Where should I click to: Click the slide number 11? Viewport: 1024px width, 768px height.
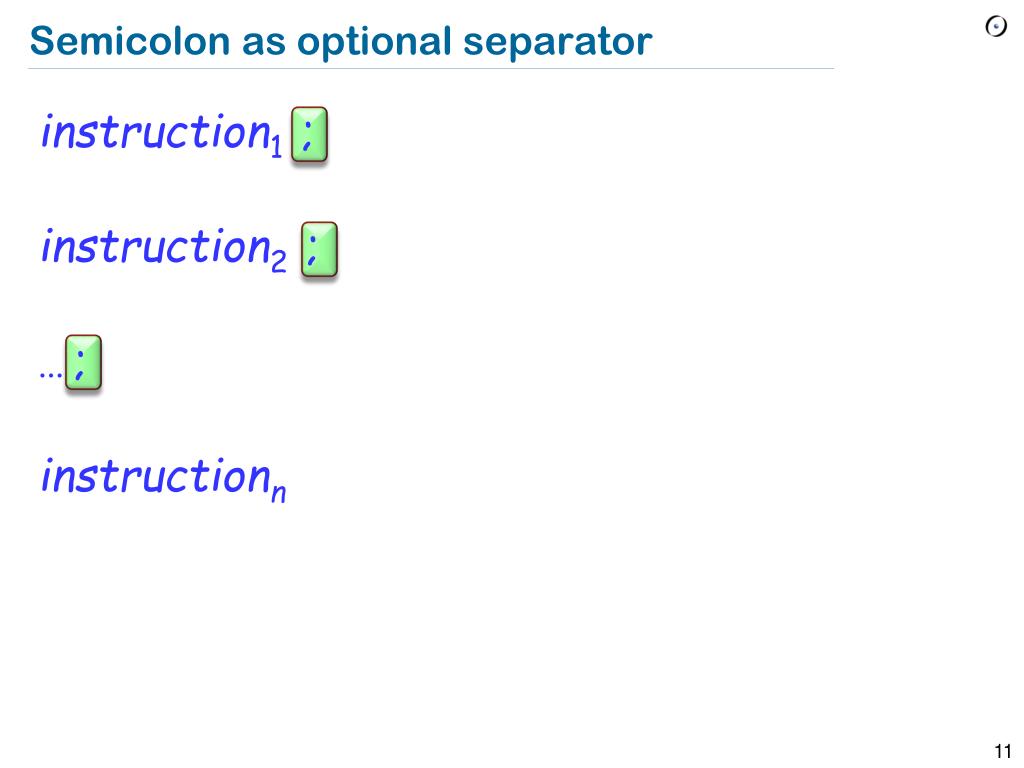click(x=1002, y=752)
